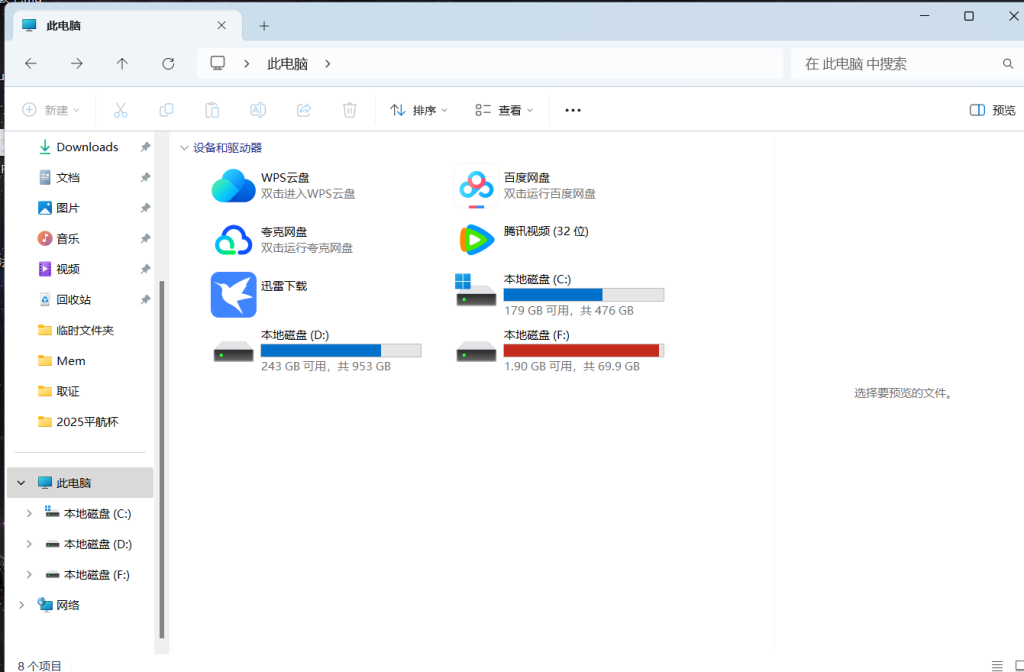Open the 腾讯视频 (32 位) icon
1024x672 pixels.
476,240
